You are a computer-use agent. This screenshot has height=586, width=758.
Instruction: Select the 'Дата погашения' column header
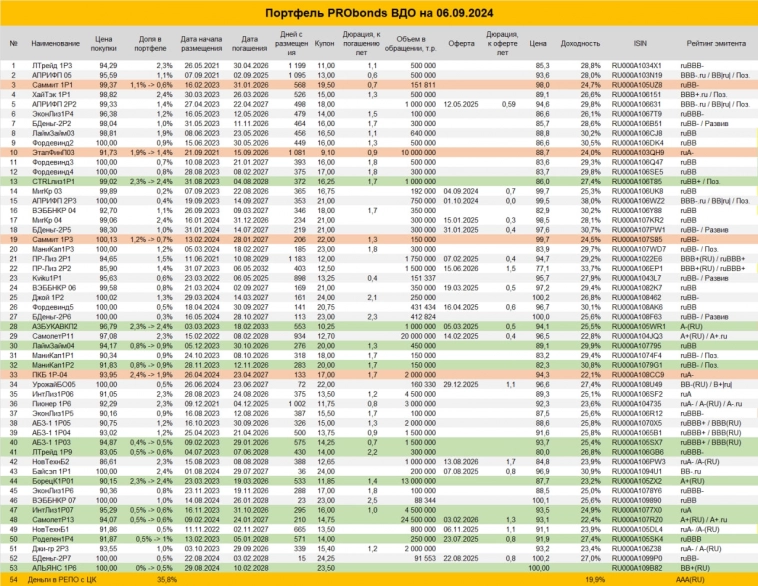(x=249, y=44)
